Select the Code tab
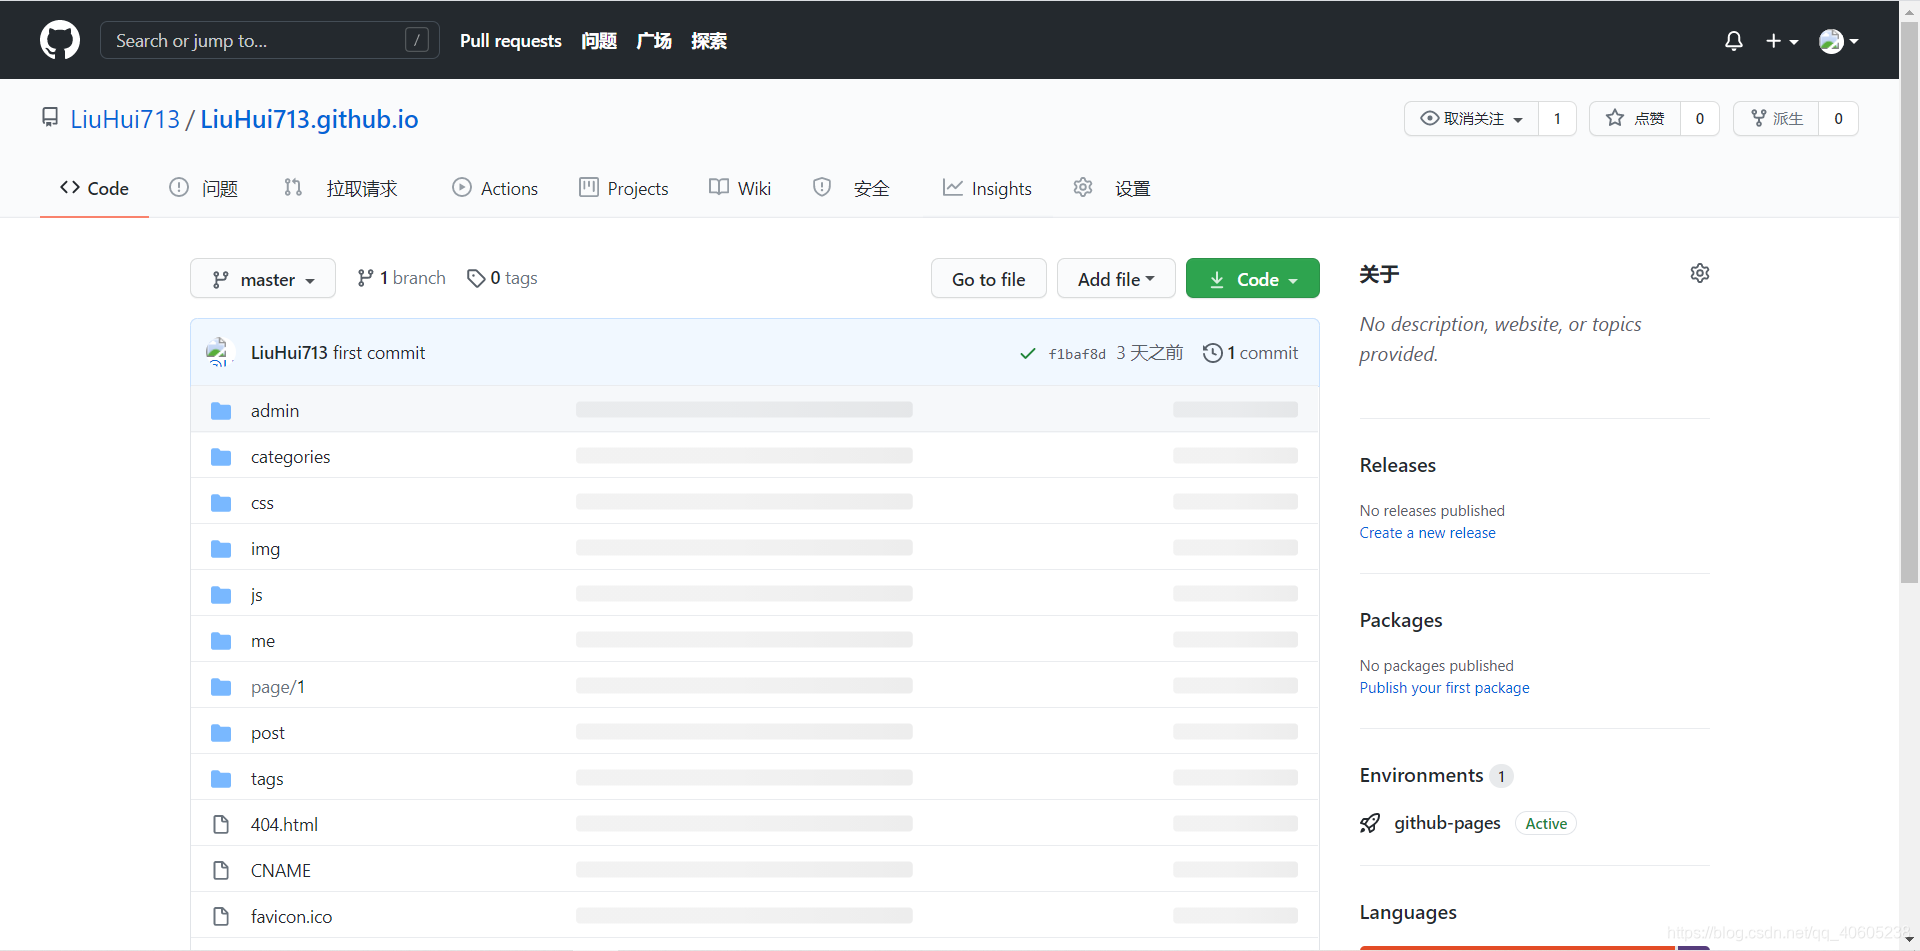The height and width of the screenshot is (951, 1920). point(94,188)
